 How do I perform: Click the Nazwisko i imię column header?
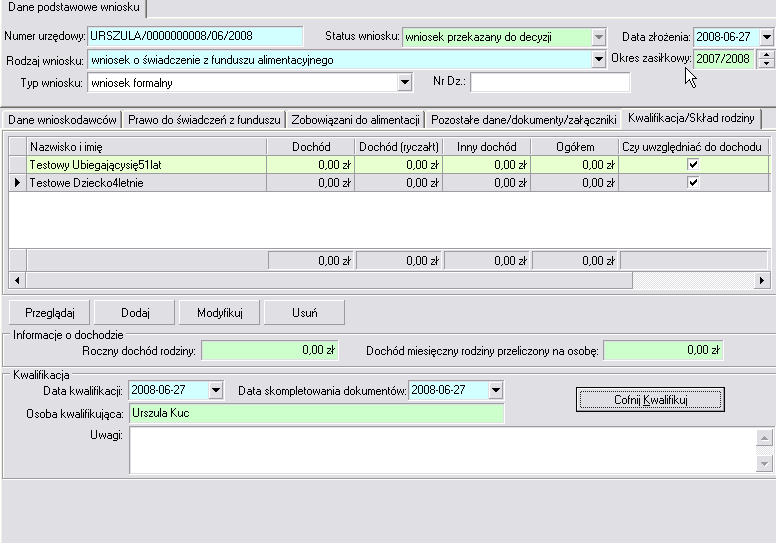[x=146, y=147]
